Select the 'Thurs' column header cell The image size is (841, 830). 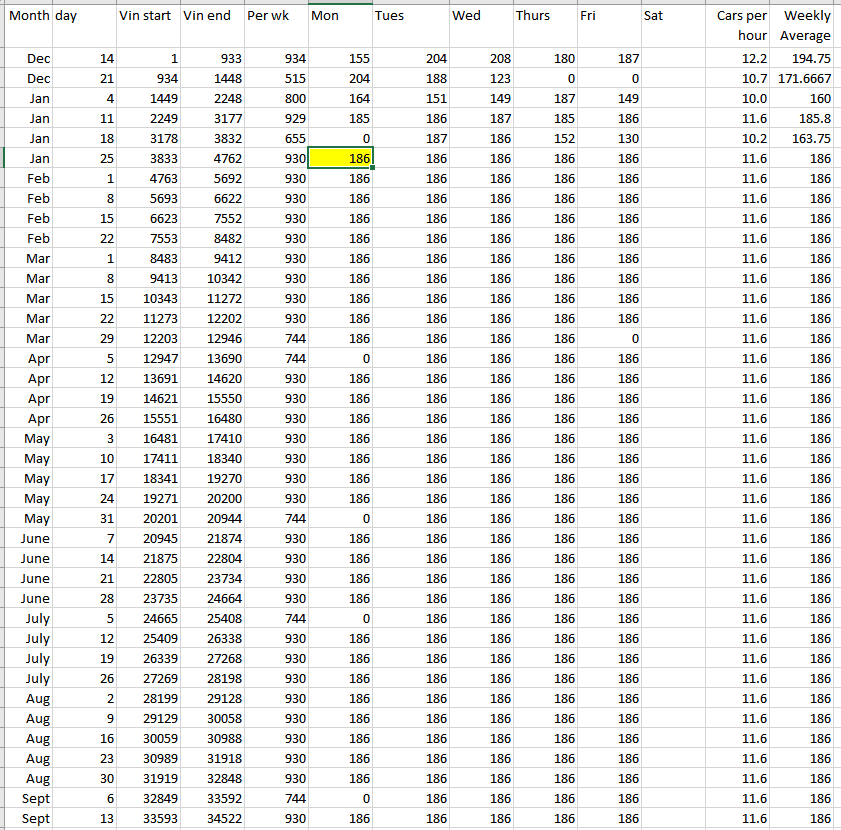point(544,17)
